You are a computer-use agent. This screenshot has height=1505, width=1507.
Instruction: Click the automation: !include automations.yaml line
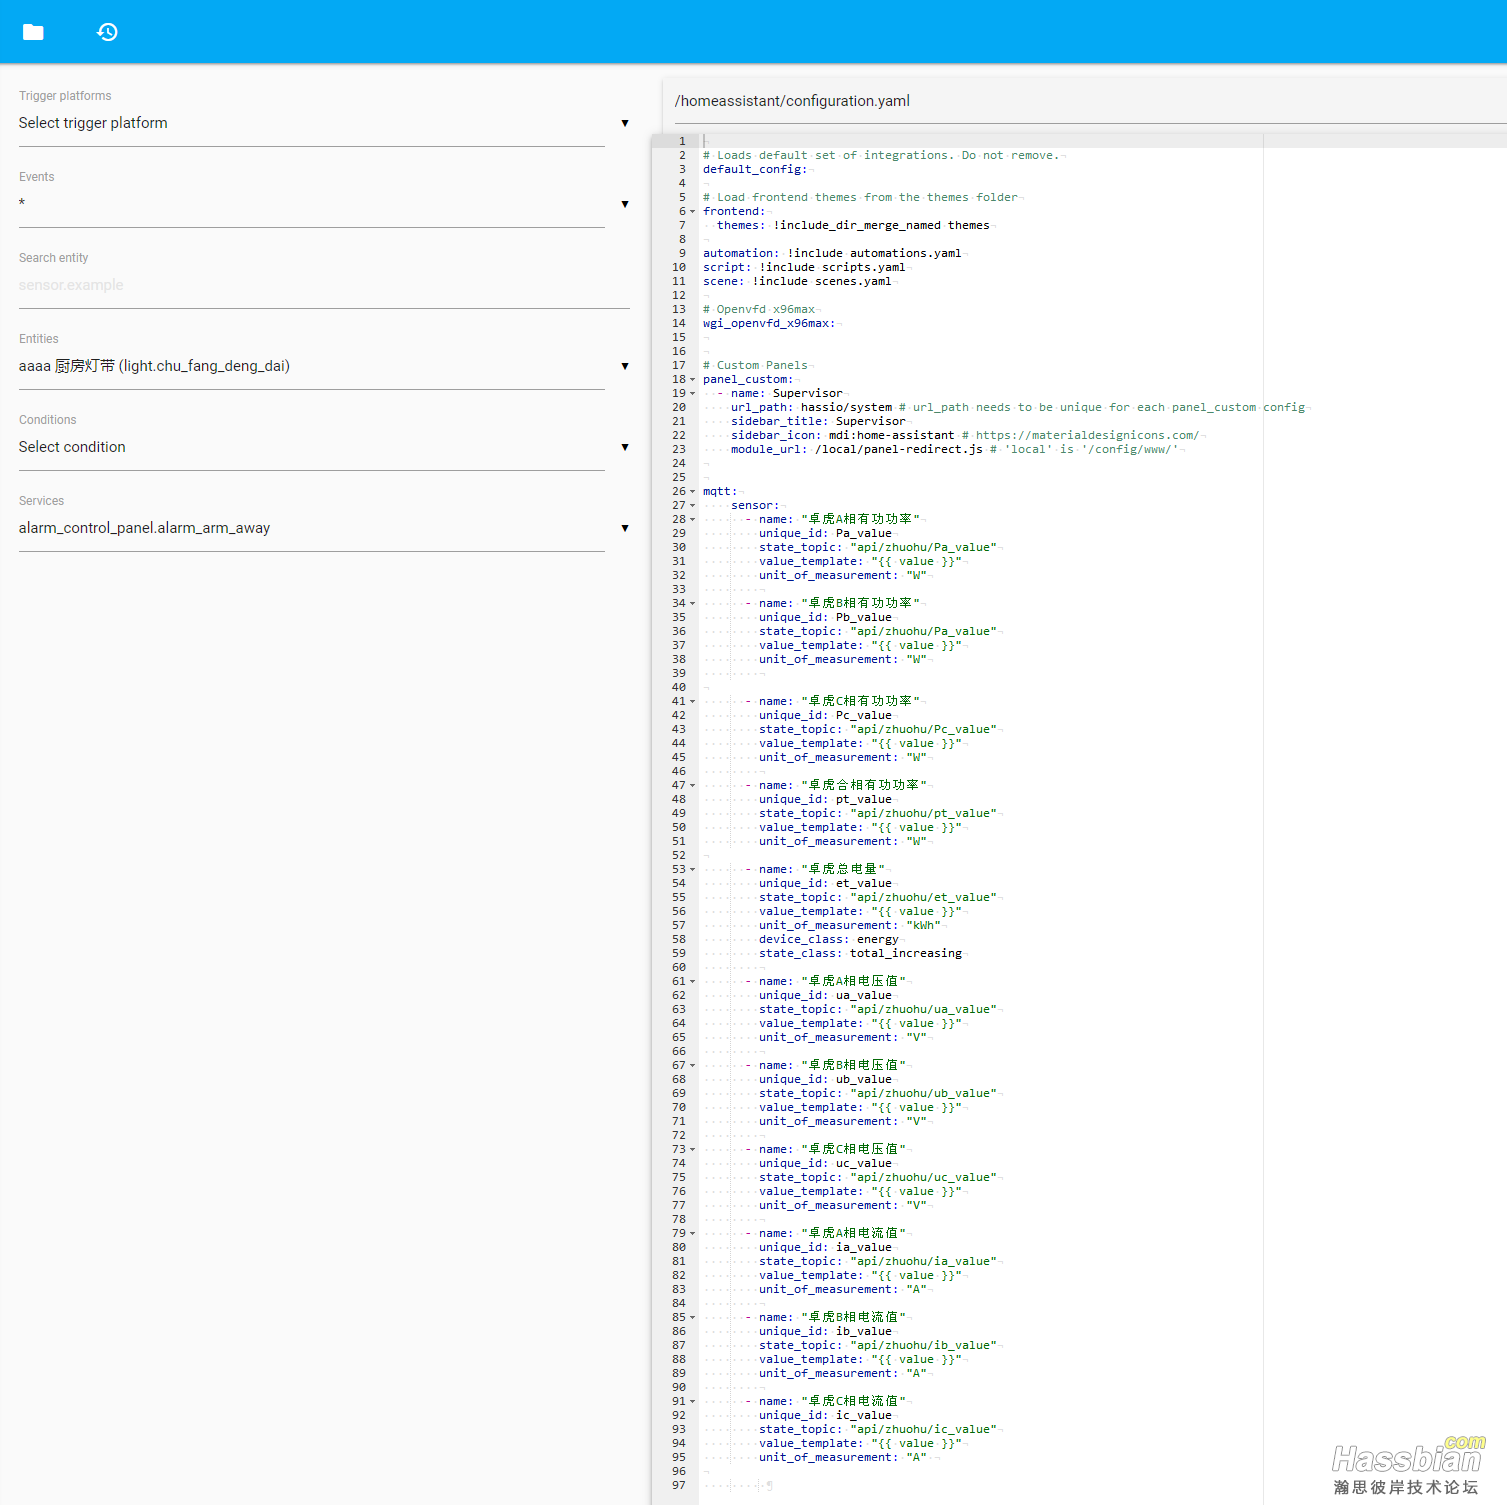click(x=832, y=254)
